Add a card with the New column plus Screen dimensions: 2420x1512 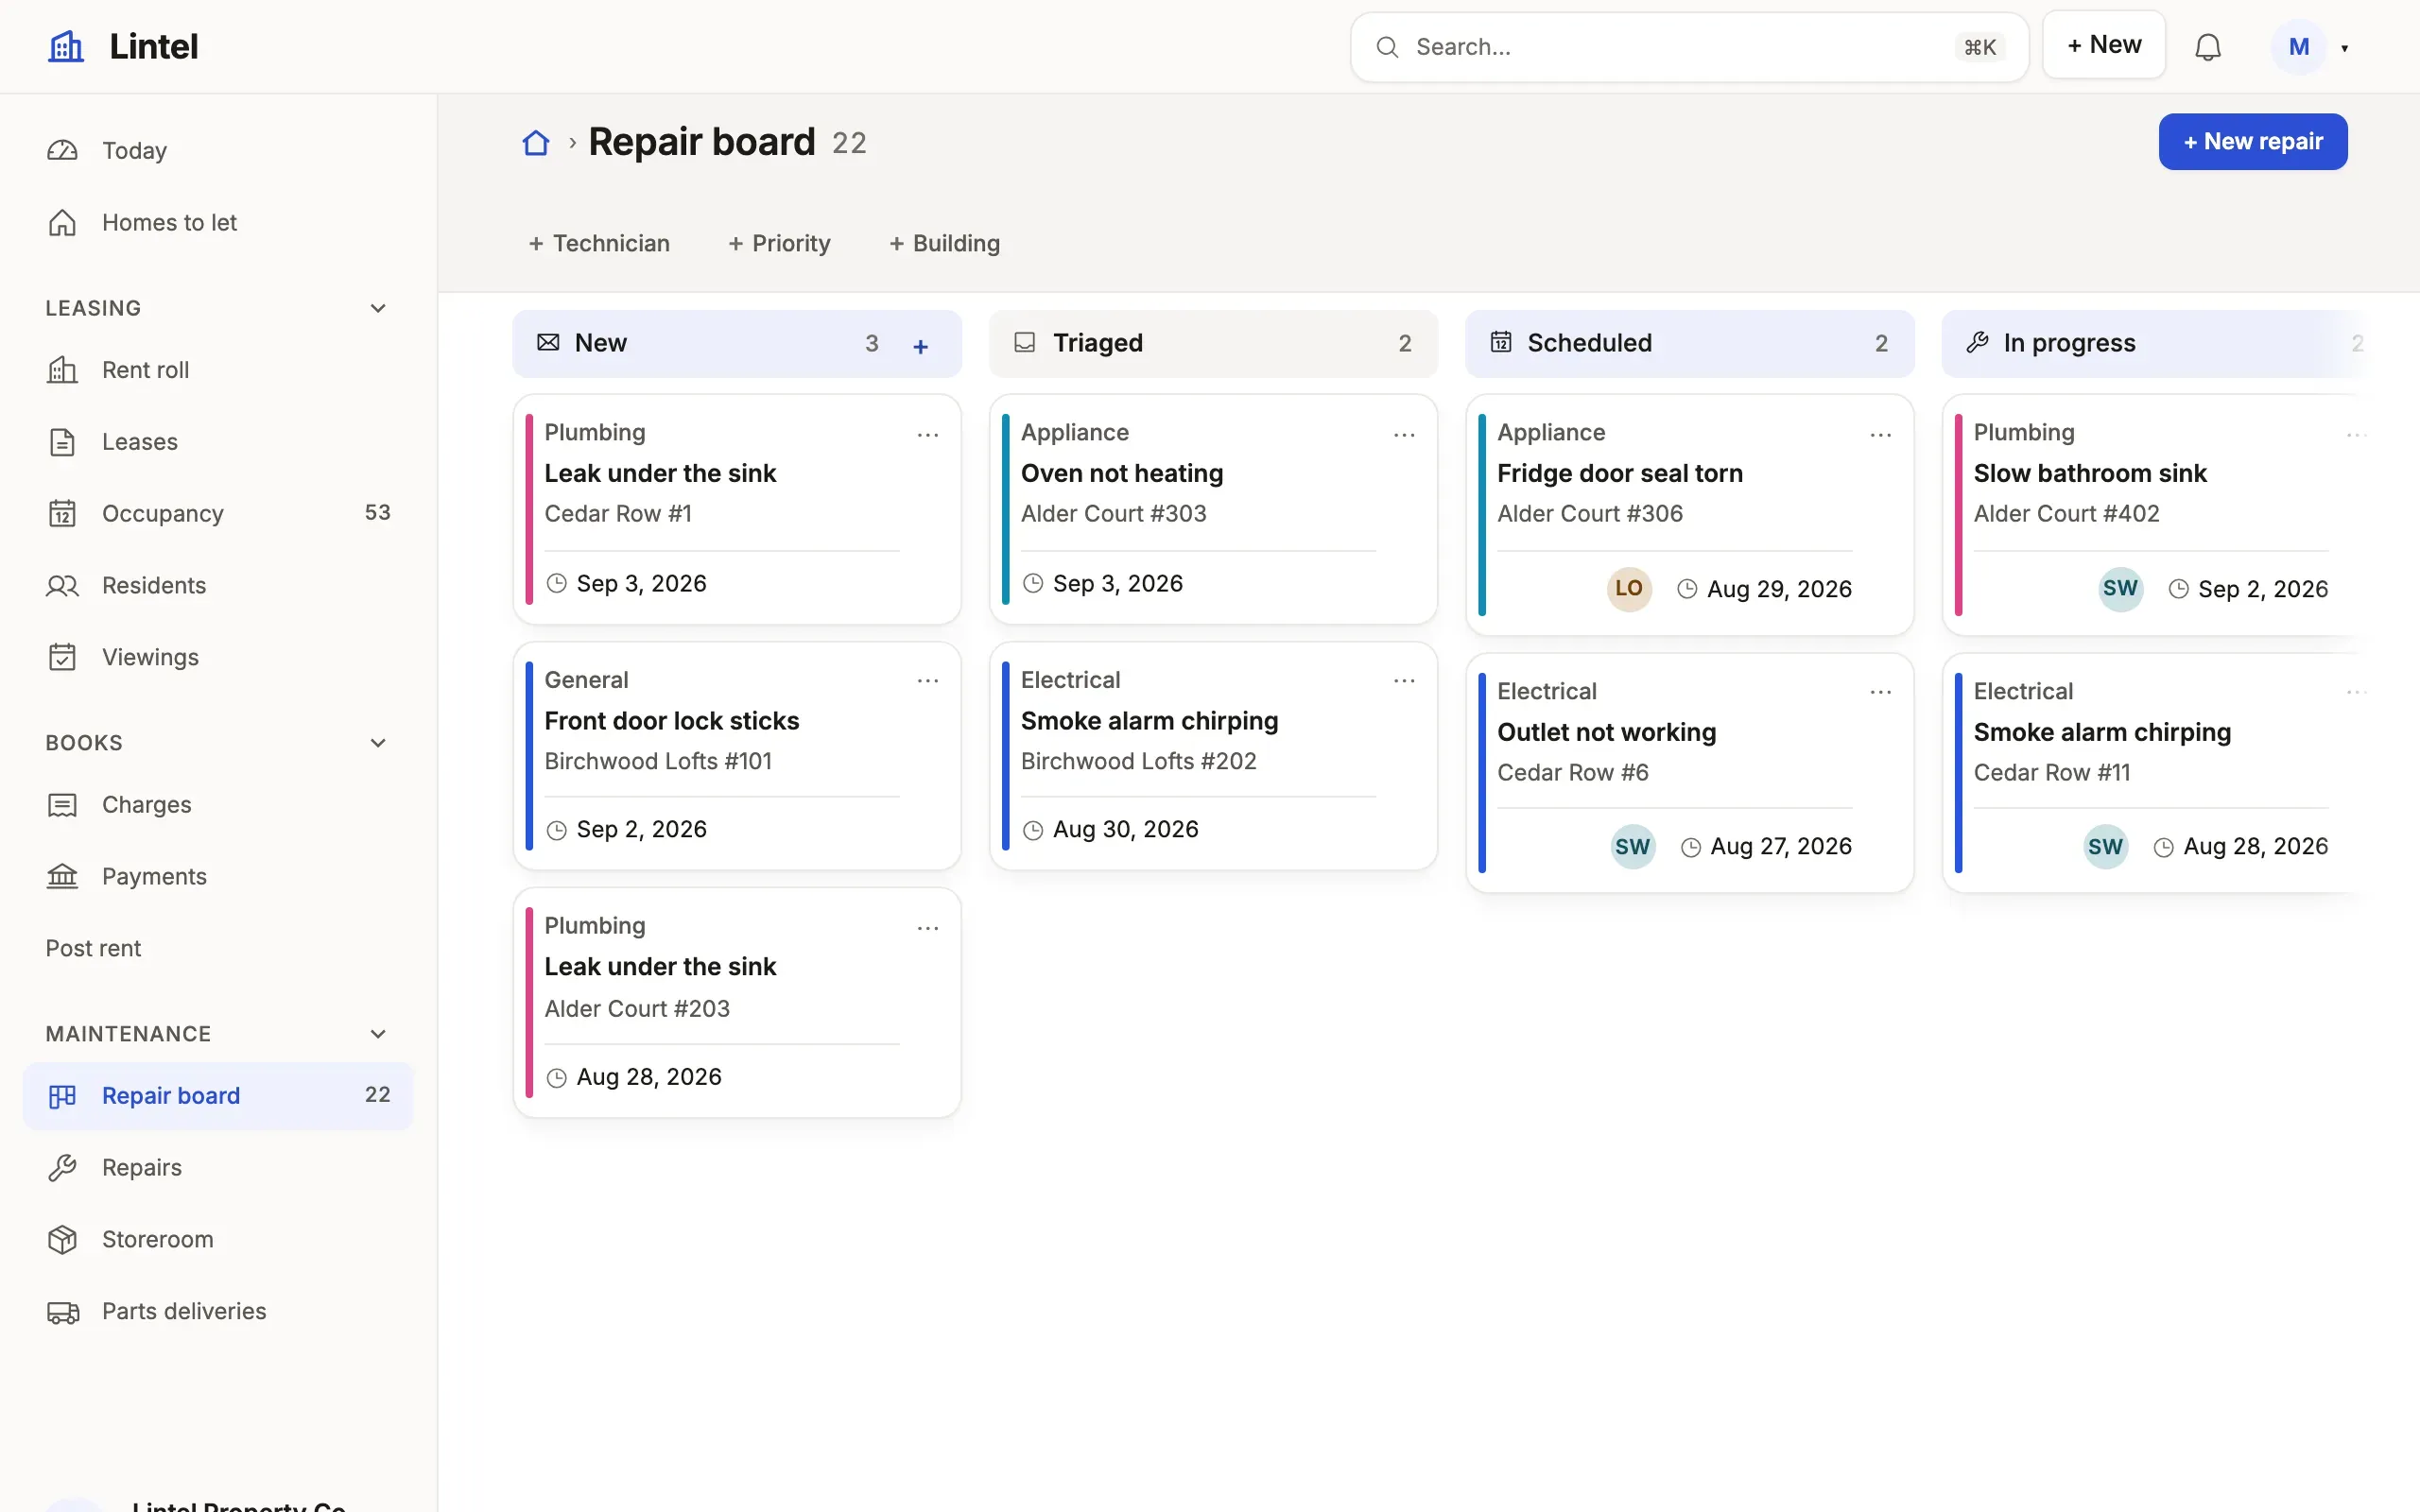pyautogui.click(x=921, y=346)
